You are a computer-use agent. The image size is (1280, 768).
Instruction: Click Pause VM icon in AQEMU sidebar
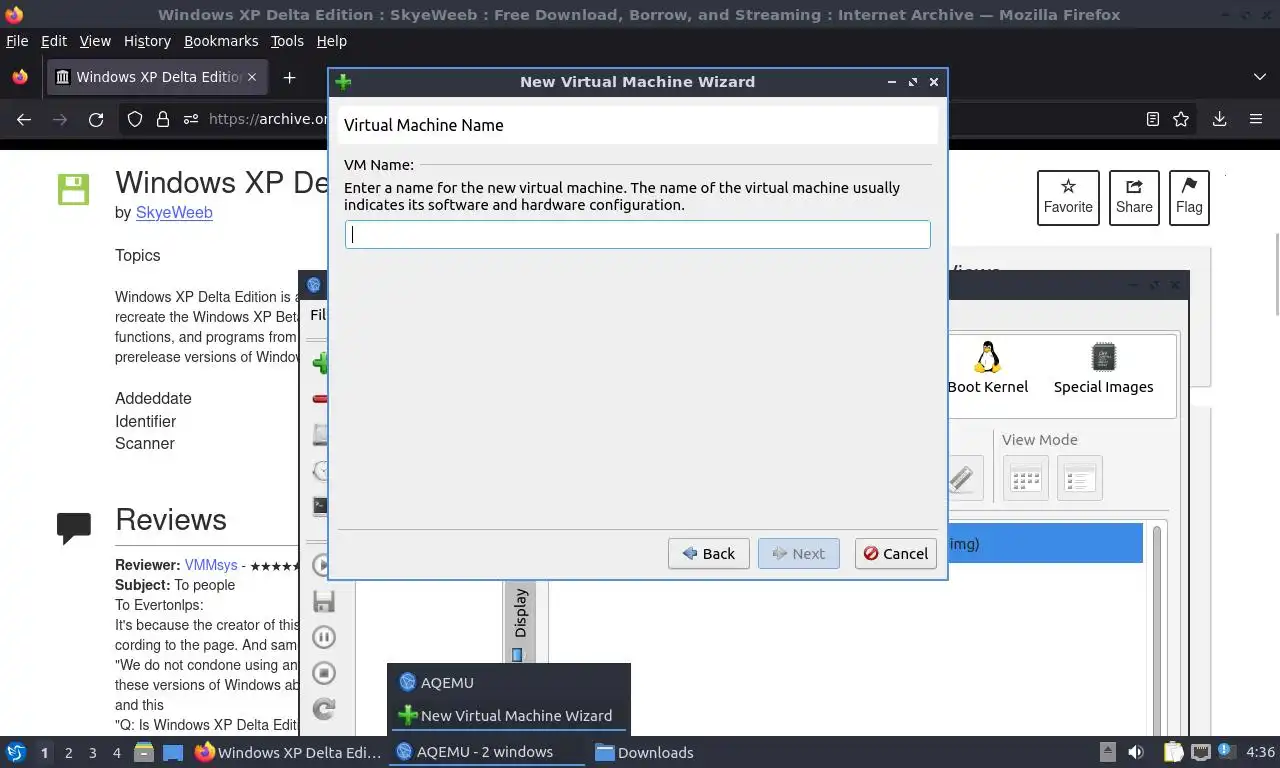[x=323, y=637]
